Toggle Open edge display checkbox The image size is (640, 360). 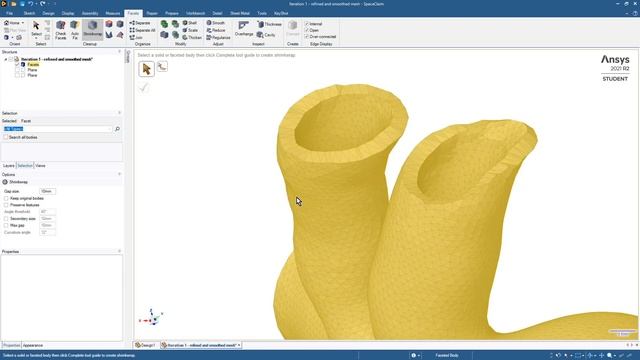click(x=307, y=30)
